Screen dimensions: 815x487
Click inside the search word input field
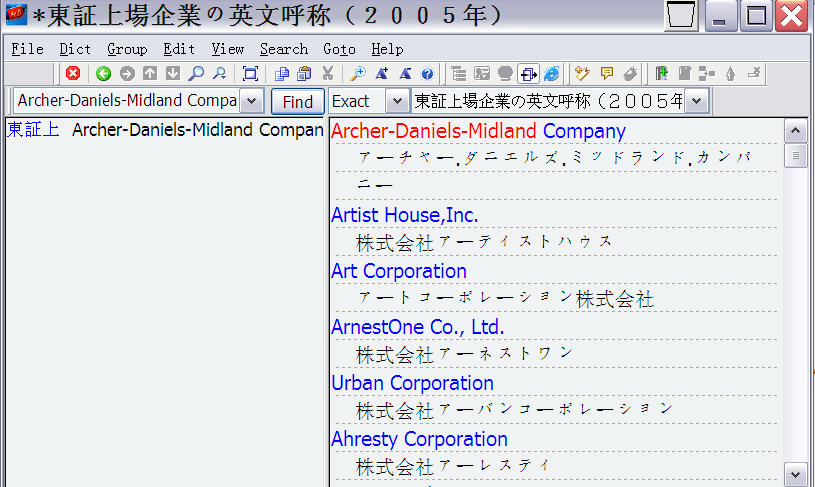pos(127,101)
